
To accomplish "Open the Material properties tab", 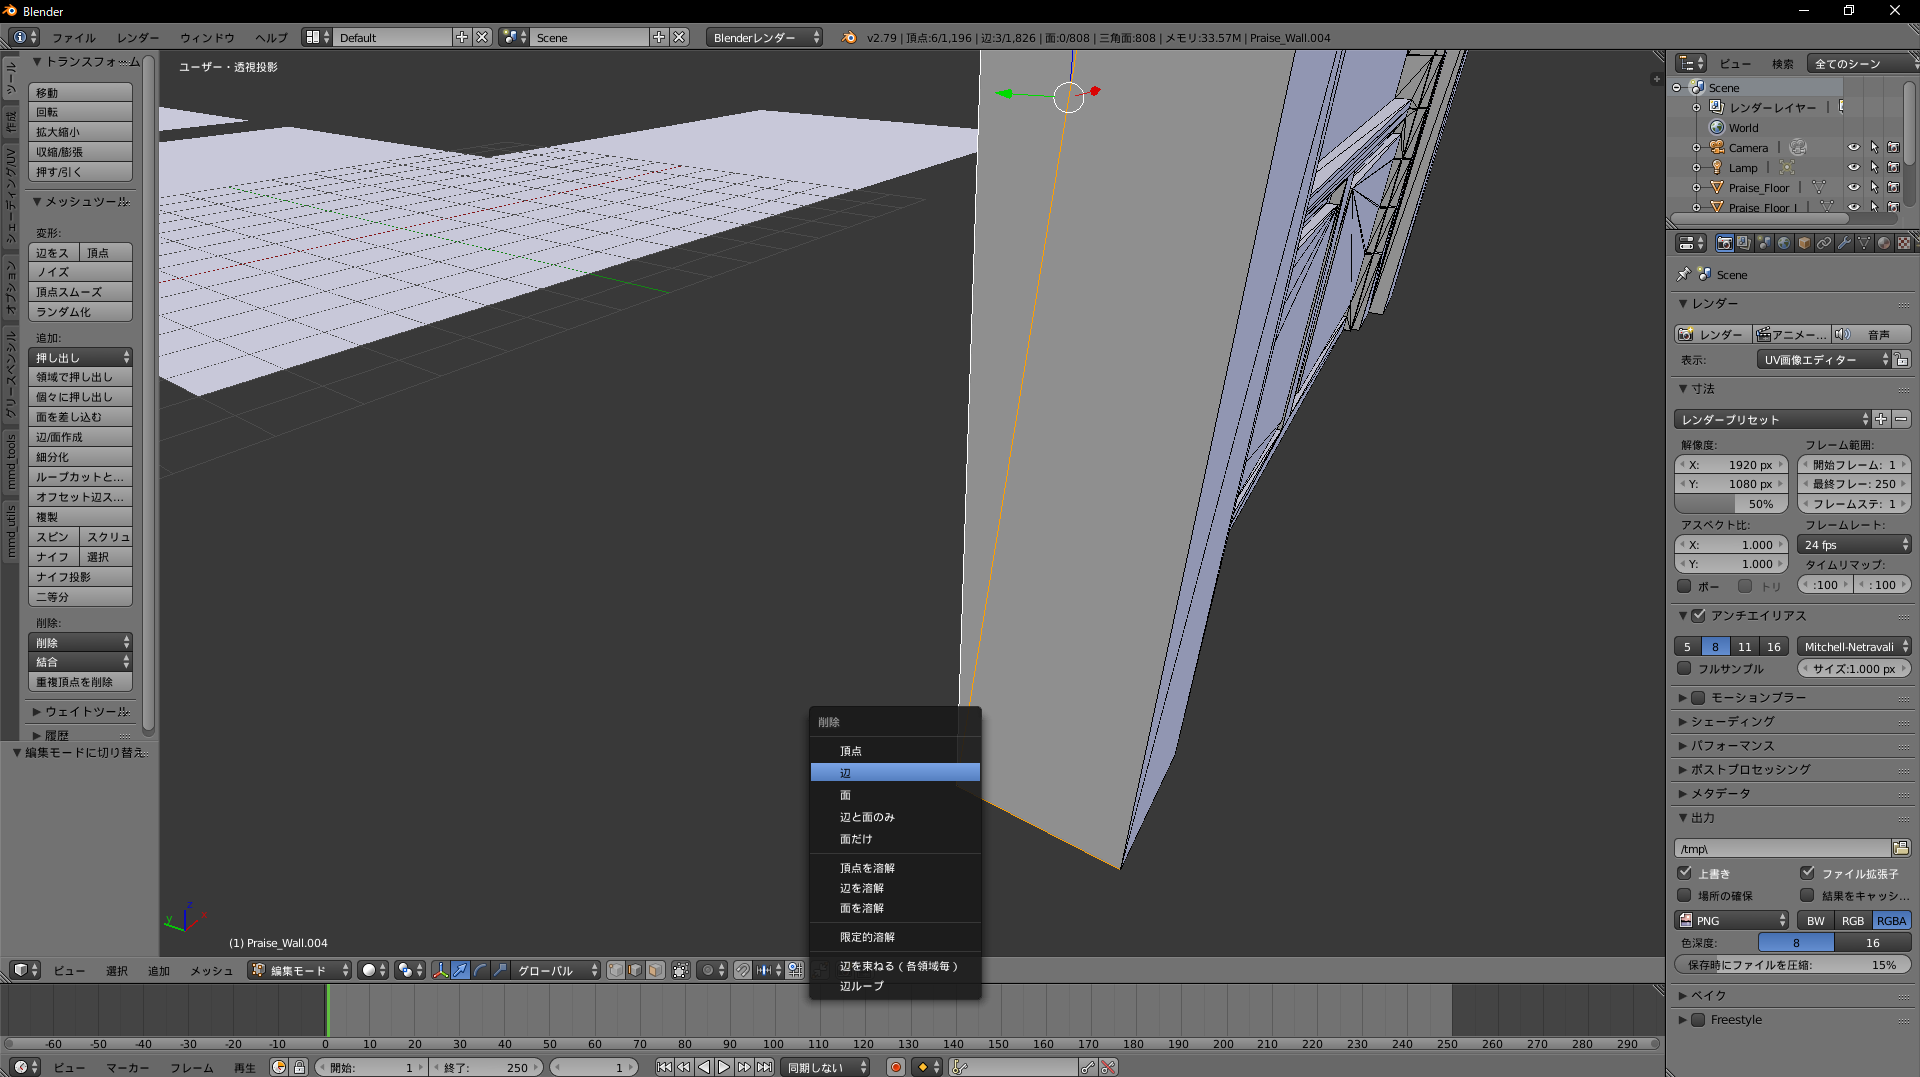I will 1884,243.
